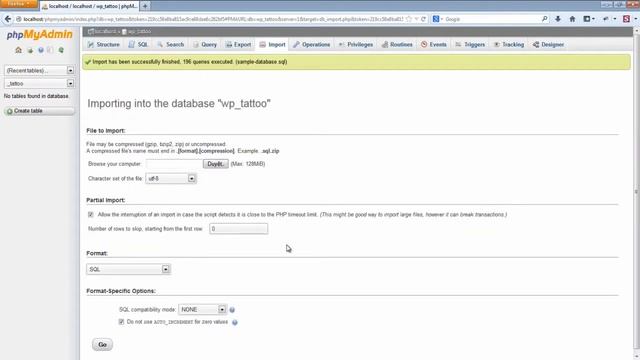Switch to the SQL tab
This screenshot has height=360, width=640.
click(138, 44)
